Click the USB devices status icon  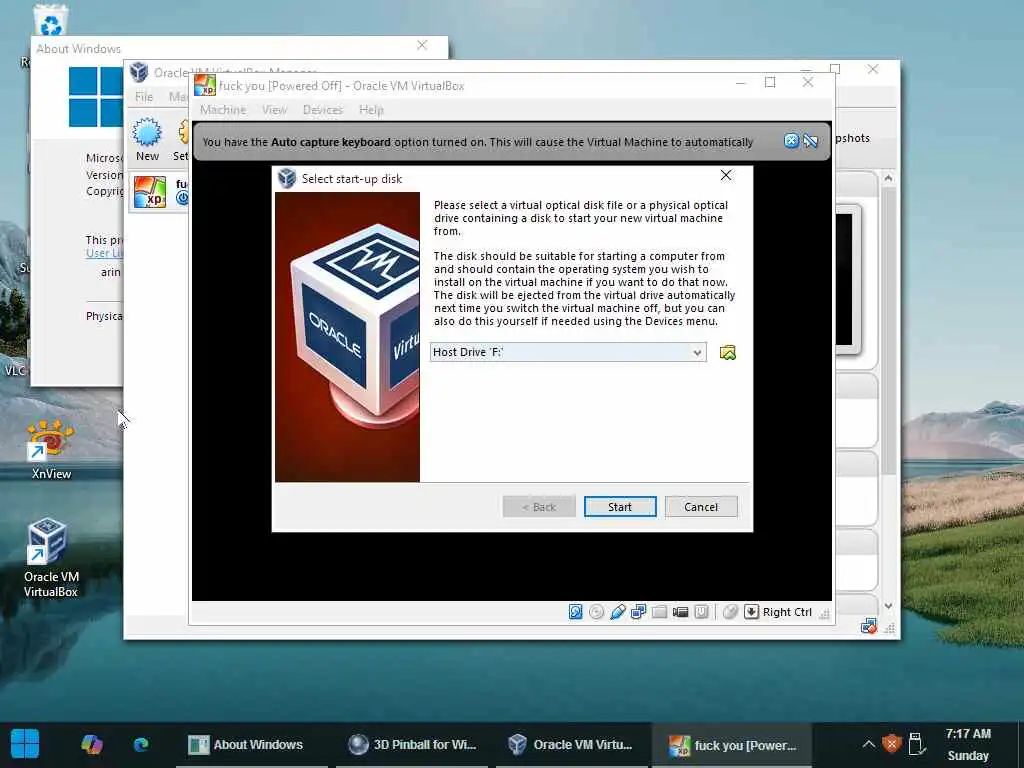point(617,612)
